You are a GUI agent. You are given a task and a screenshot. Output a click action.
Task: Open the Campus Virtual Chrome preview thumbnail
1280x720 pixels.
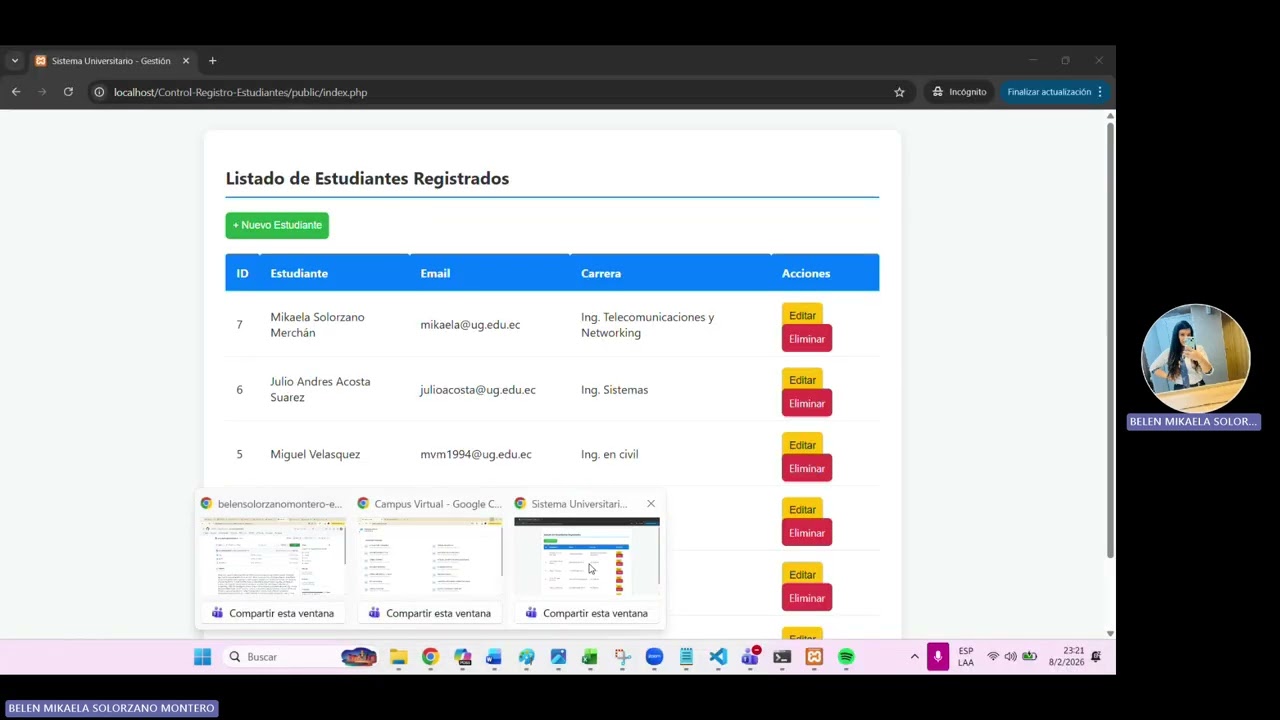[x=430, y=556]
